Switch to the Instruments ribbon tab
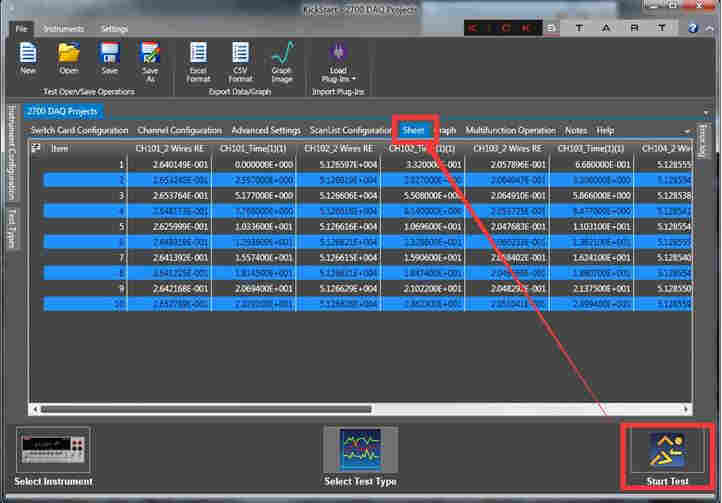Screen dimensions: 722x503 (64, 29)
